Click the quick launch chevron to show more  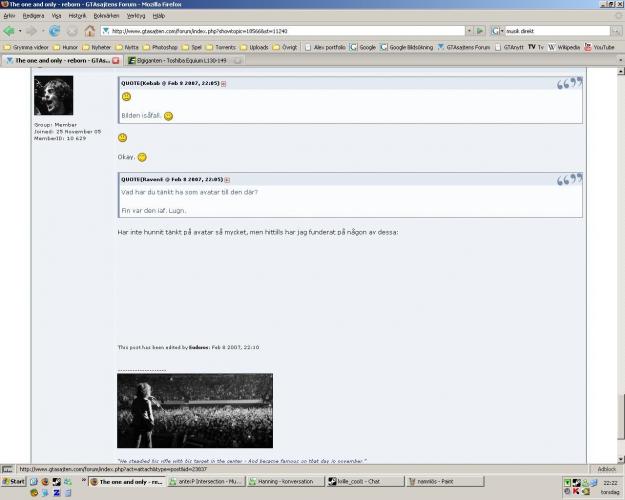[84, 480]
